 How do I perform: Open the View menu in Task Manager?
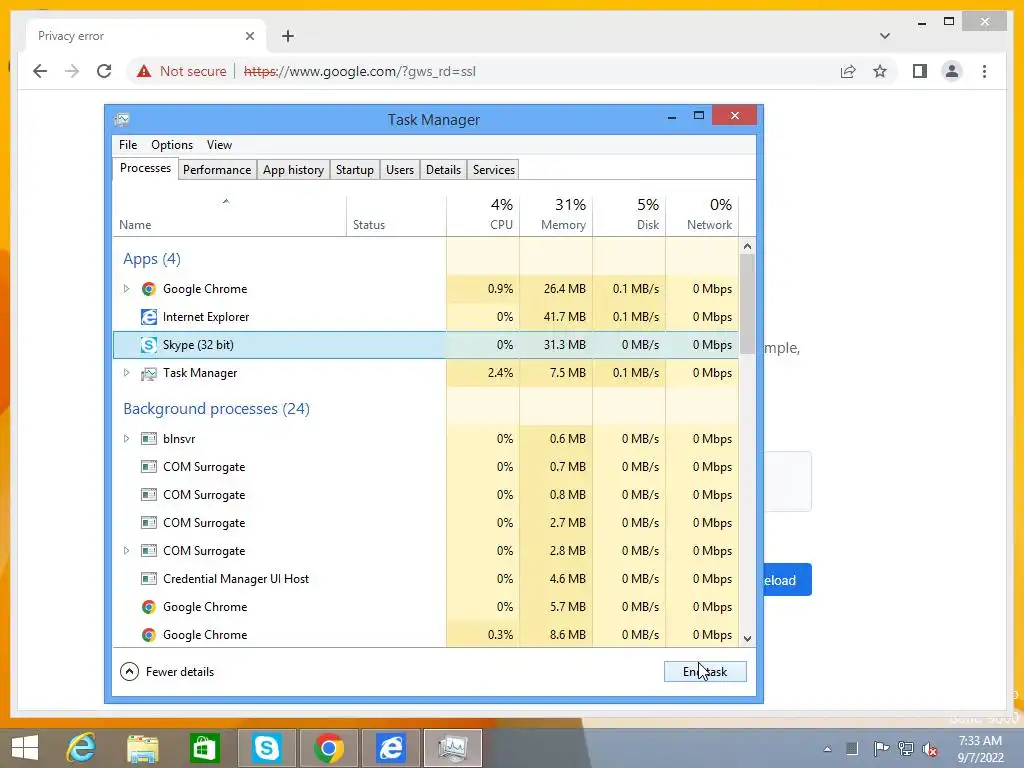(219, 145)
